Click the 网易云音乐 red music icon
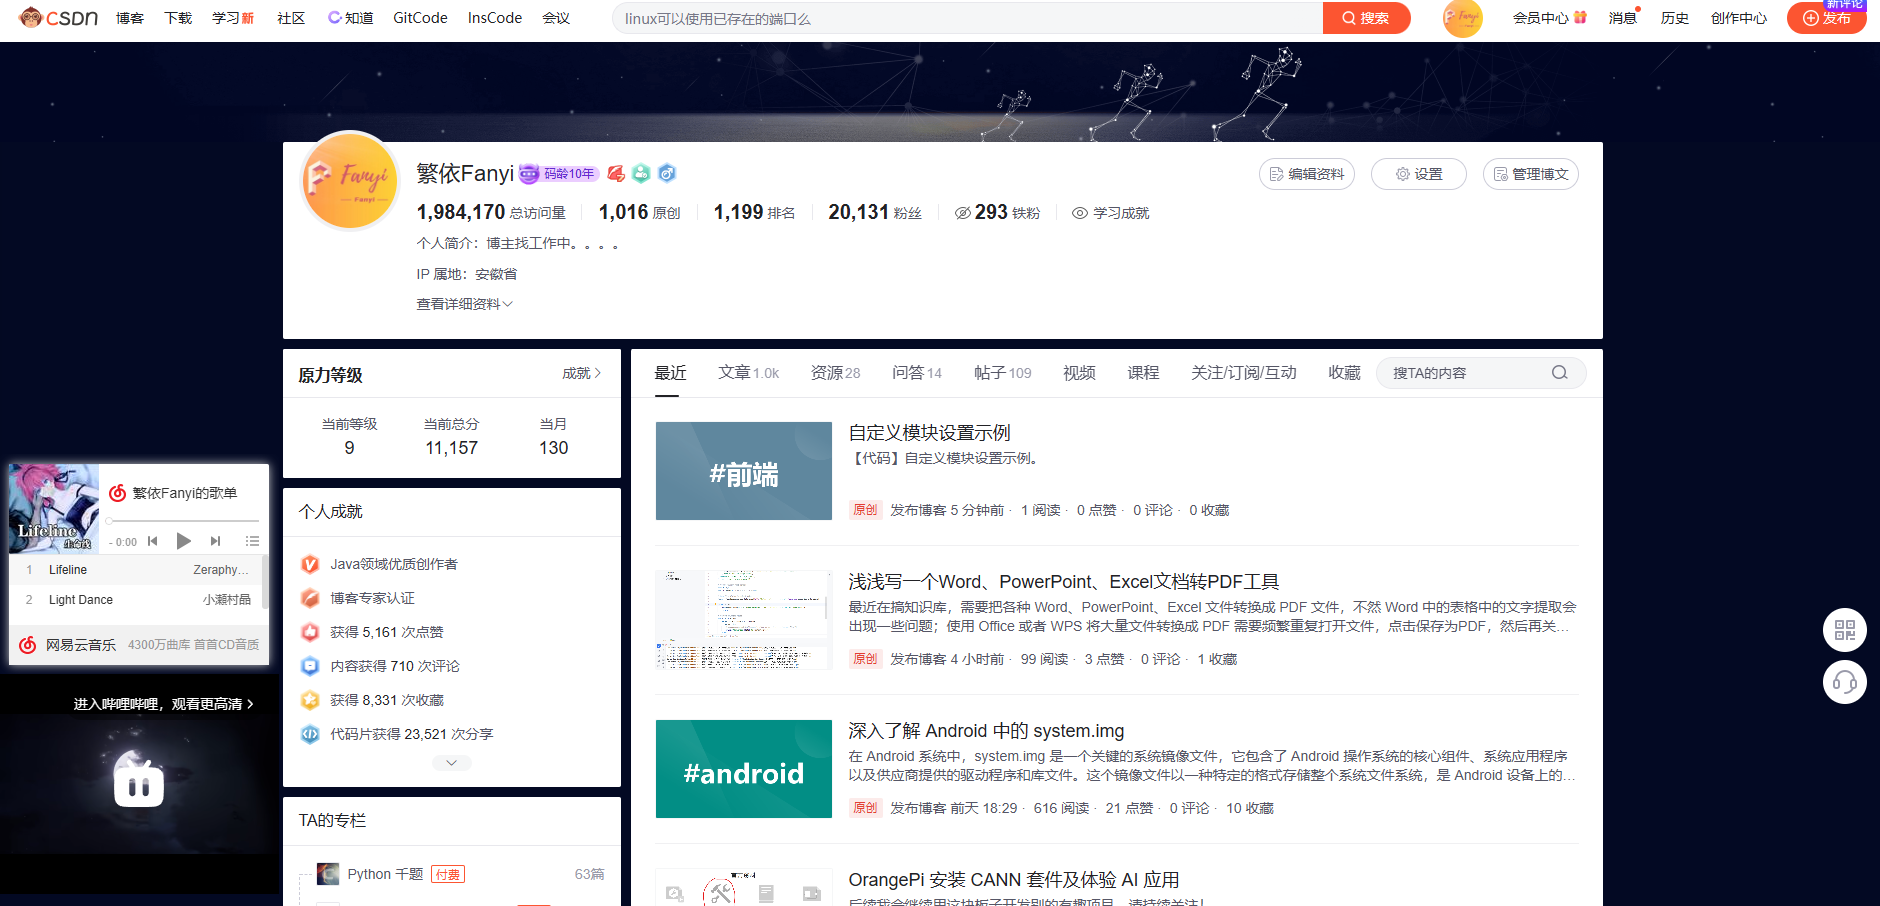 pyautogui.click(x=27, y=644)
